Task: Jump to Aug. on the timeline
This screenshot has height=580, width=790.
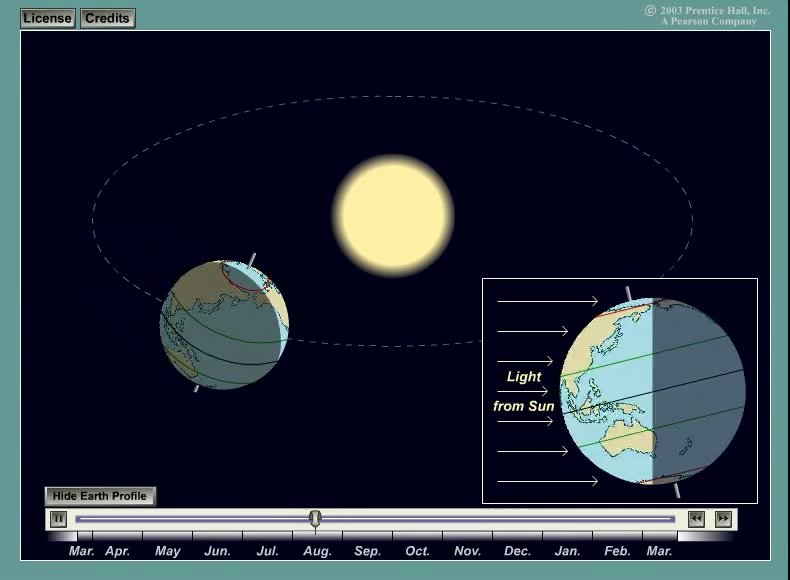Action: [317, 551]
